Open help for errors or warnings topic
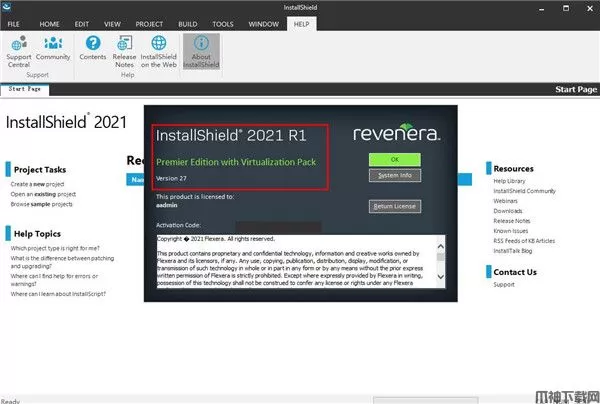Viewport: 600px width, 404px height. [x=54, y=280]
